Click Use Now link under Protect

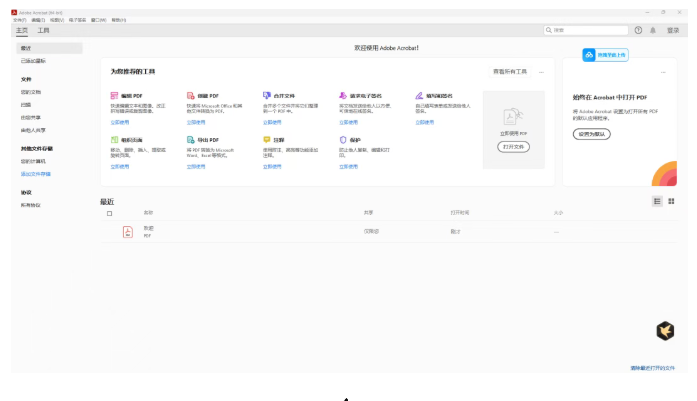pos(348,167)
